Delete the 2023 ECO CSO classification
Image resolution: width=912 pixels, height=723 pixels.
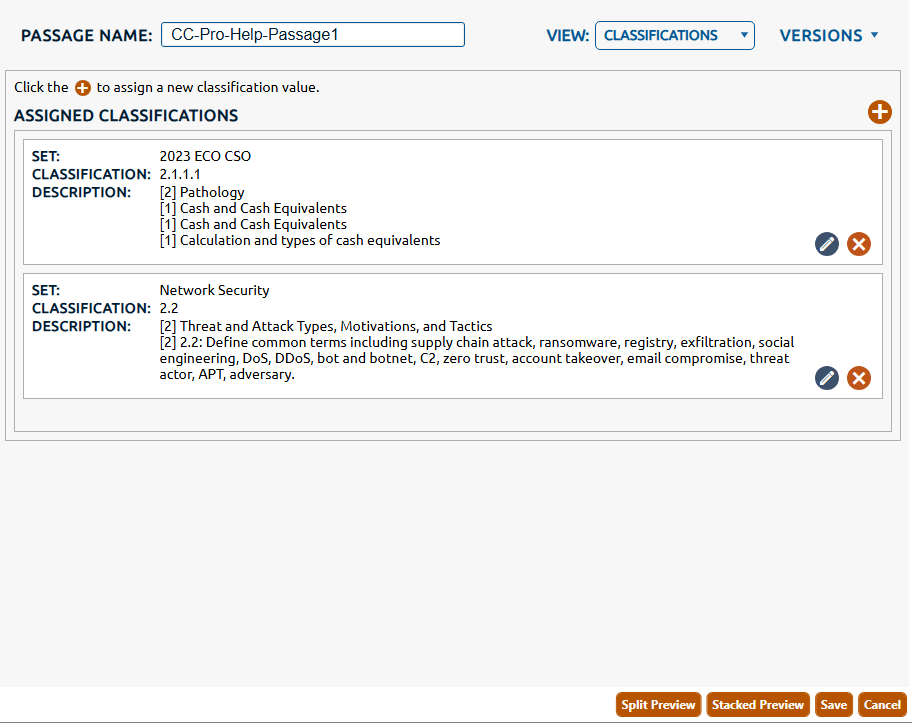[858, 244]
